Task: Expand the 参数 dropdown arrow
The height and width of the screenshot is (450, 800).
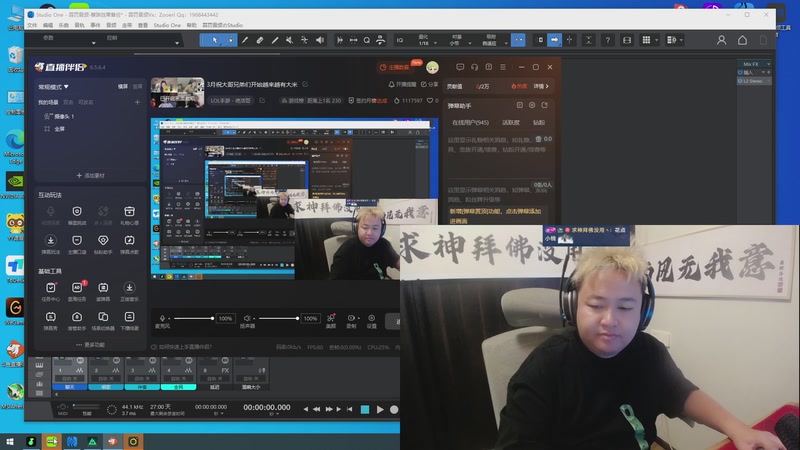Action: tap(93, 43)
